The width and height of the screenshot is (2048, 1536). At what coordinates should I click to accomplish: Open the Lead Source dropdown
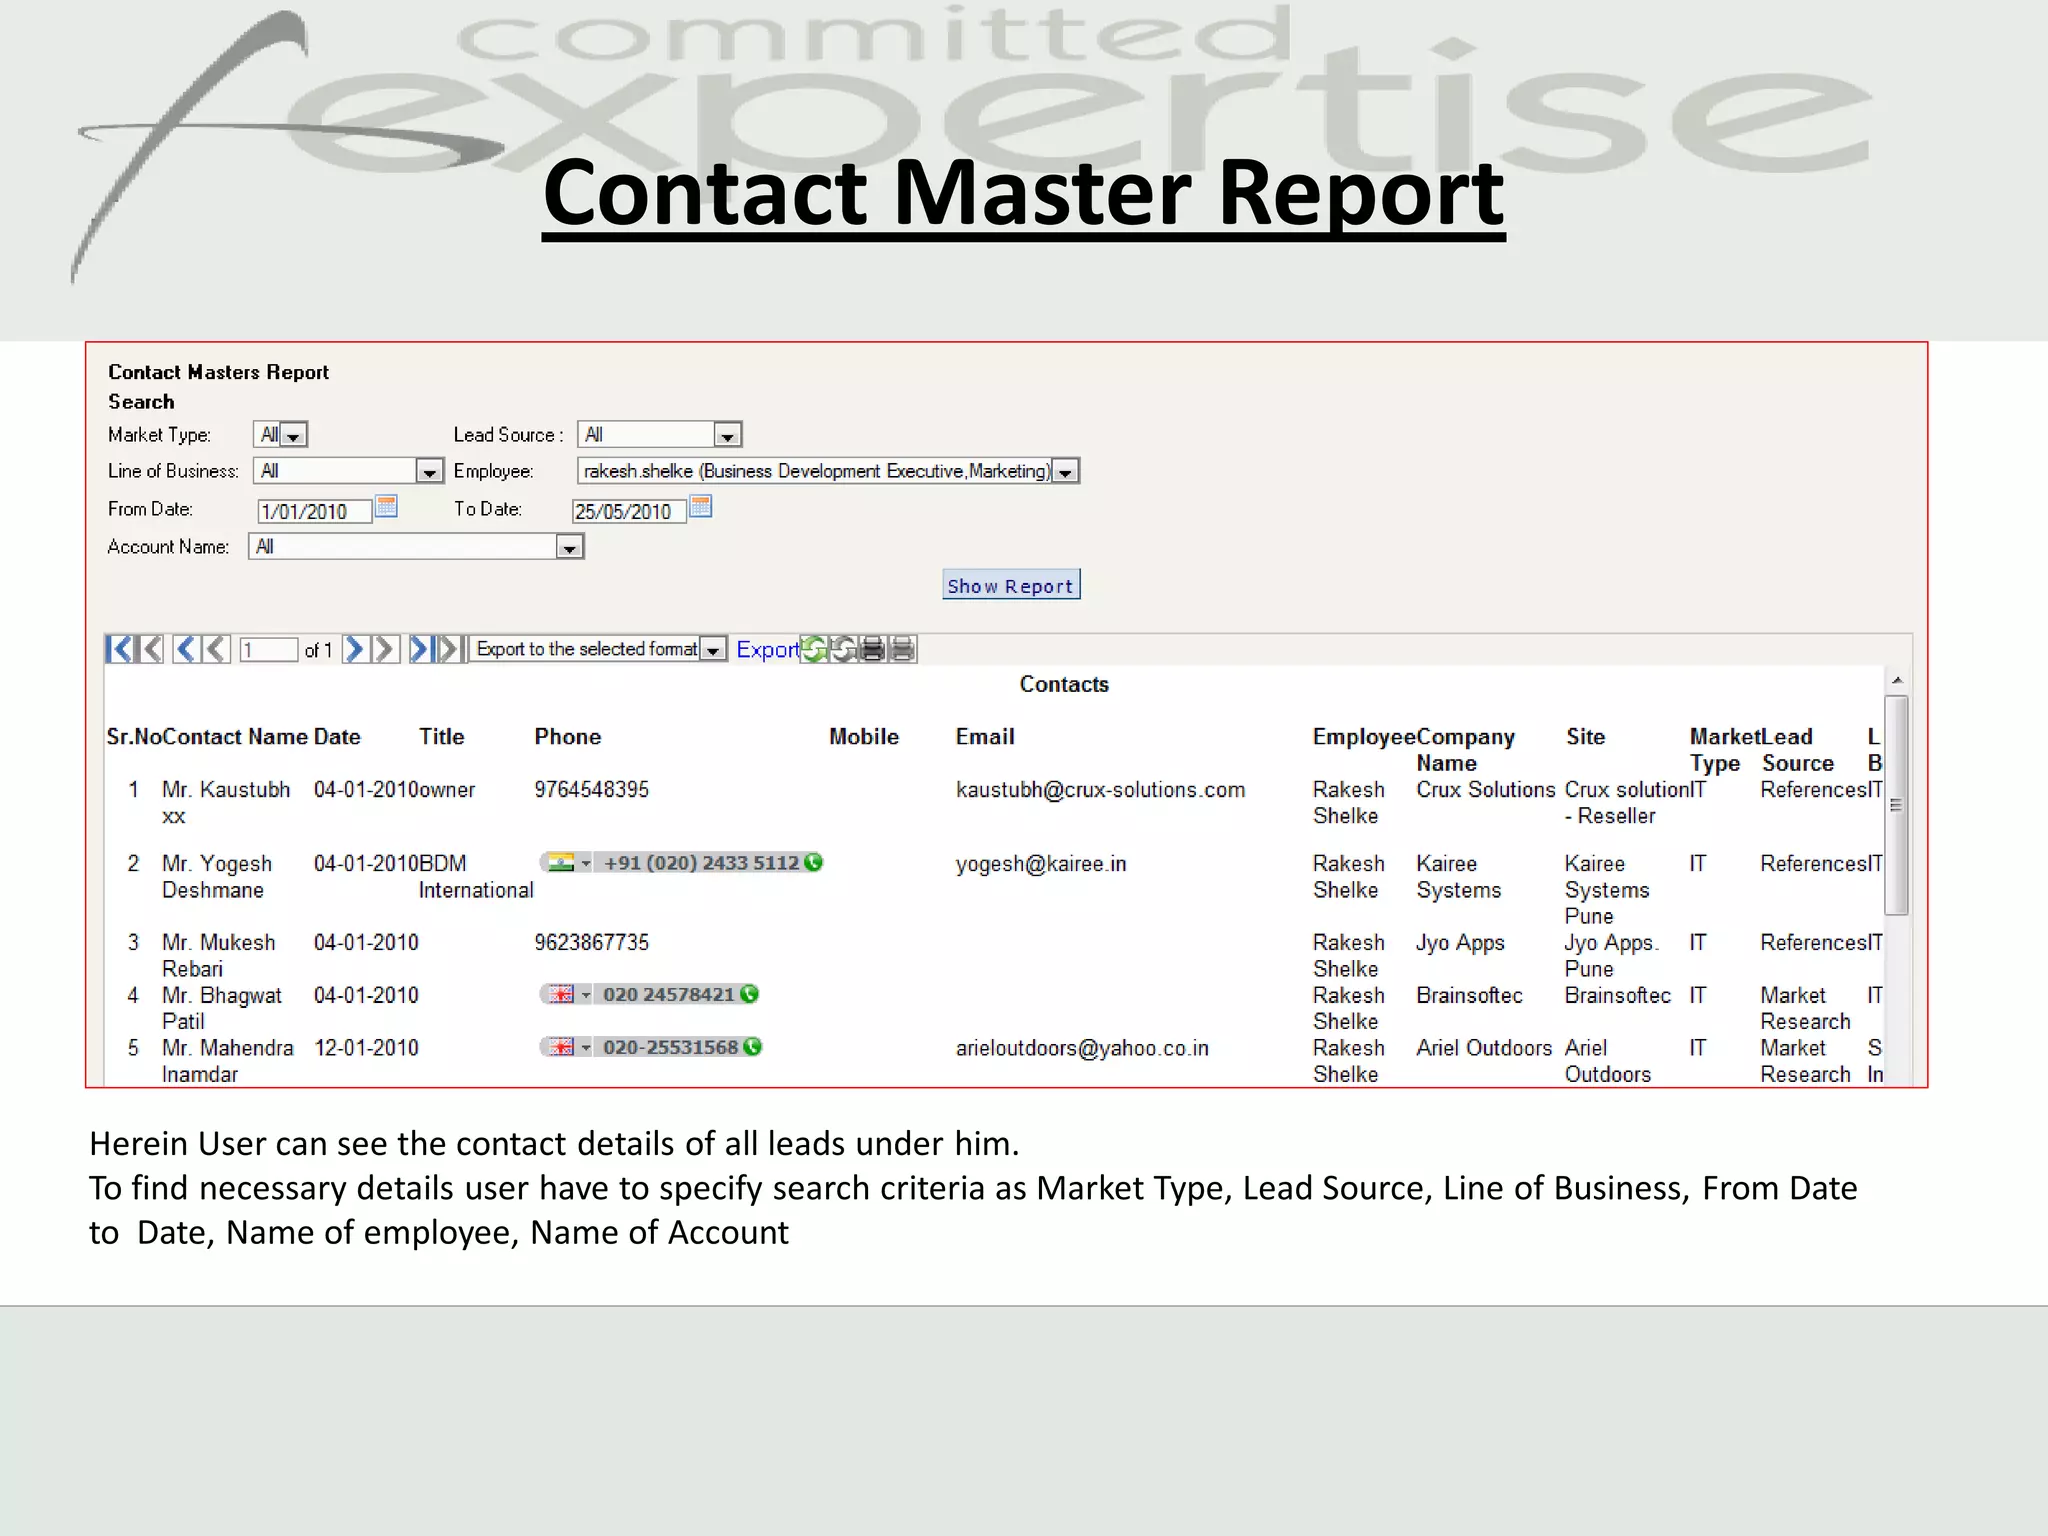(727, 436)
